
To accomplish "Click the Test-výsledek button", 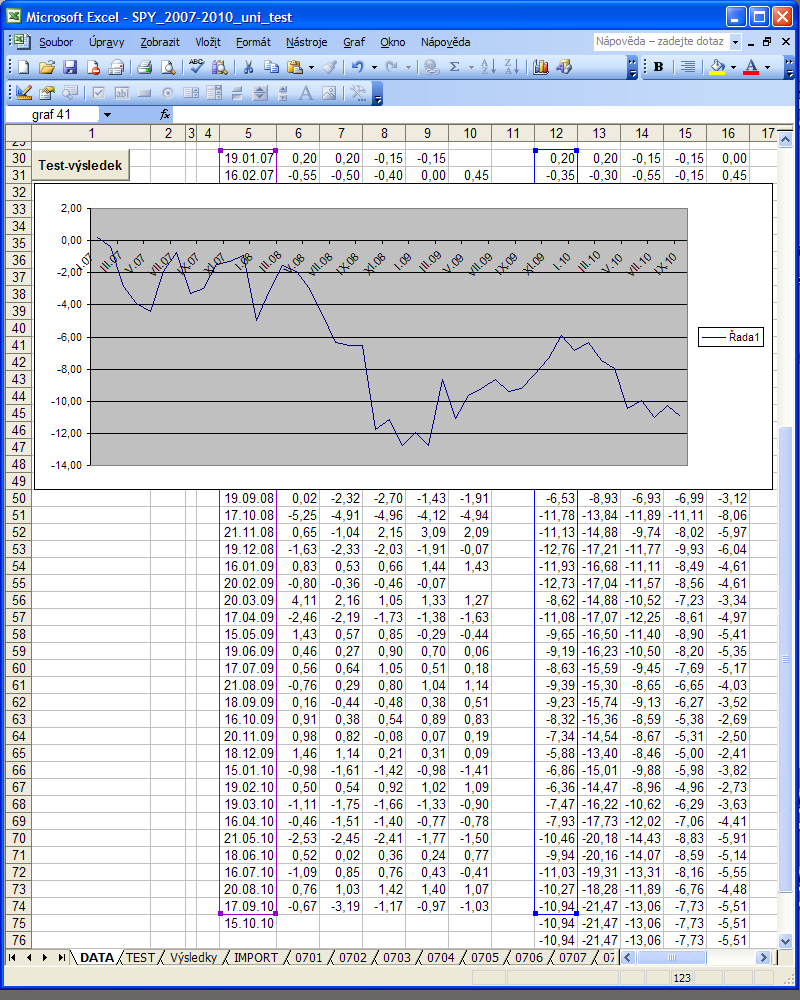I will coord(80,165).
